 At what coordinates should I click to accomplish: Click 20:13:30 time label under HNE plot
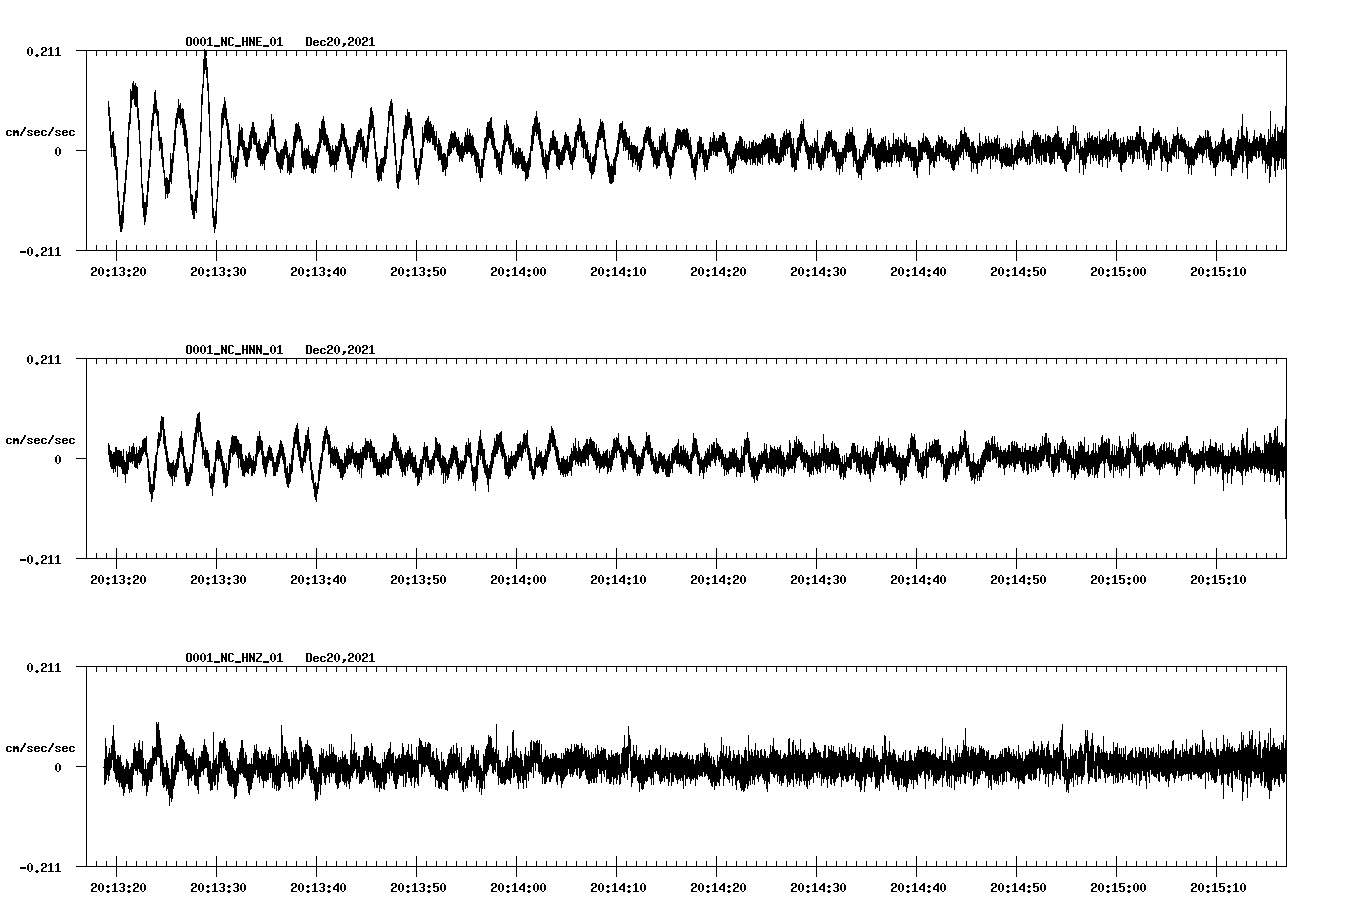(218, 272)
